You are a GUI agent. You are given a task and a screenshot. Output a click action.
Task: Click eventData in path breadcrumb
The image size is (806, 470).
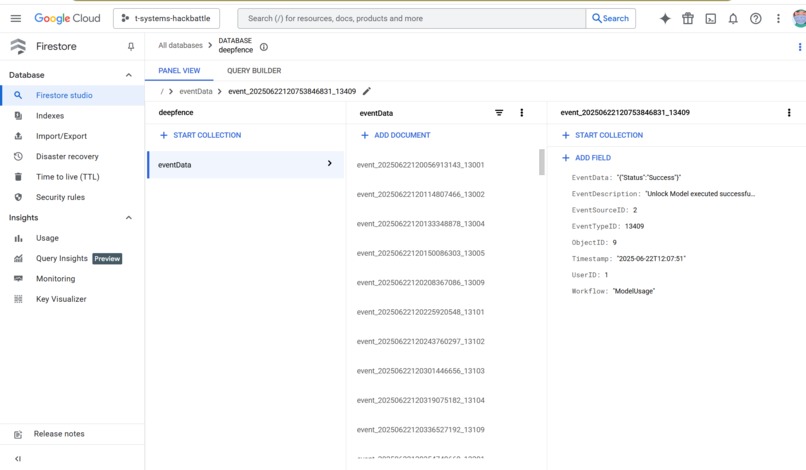point(195,91)
